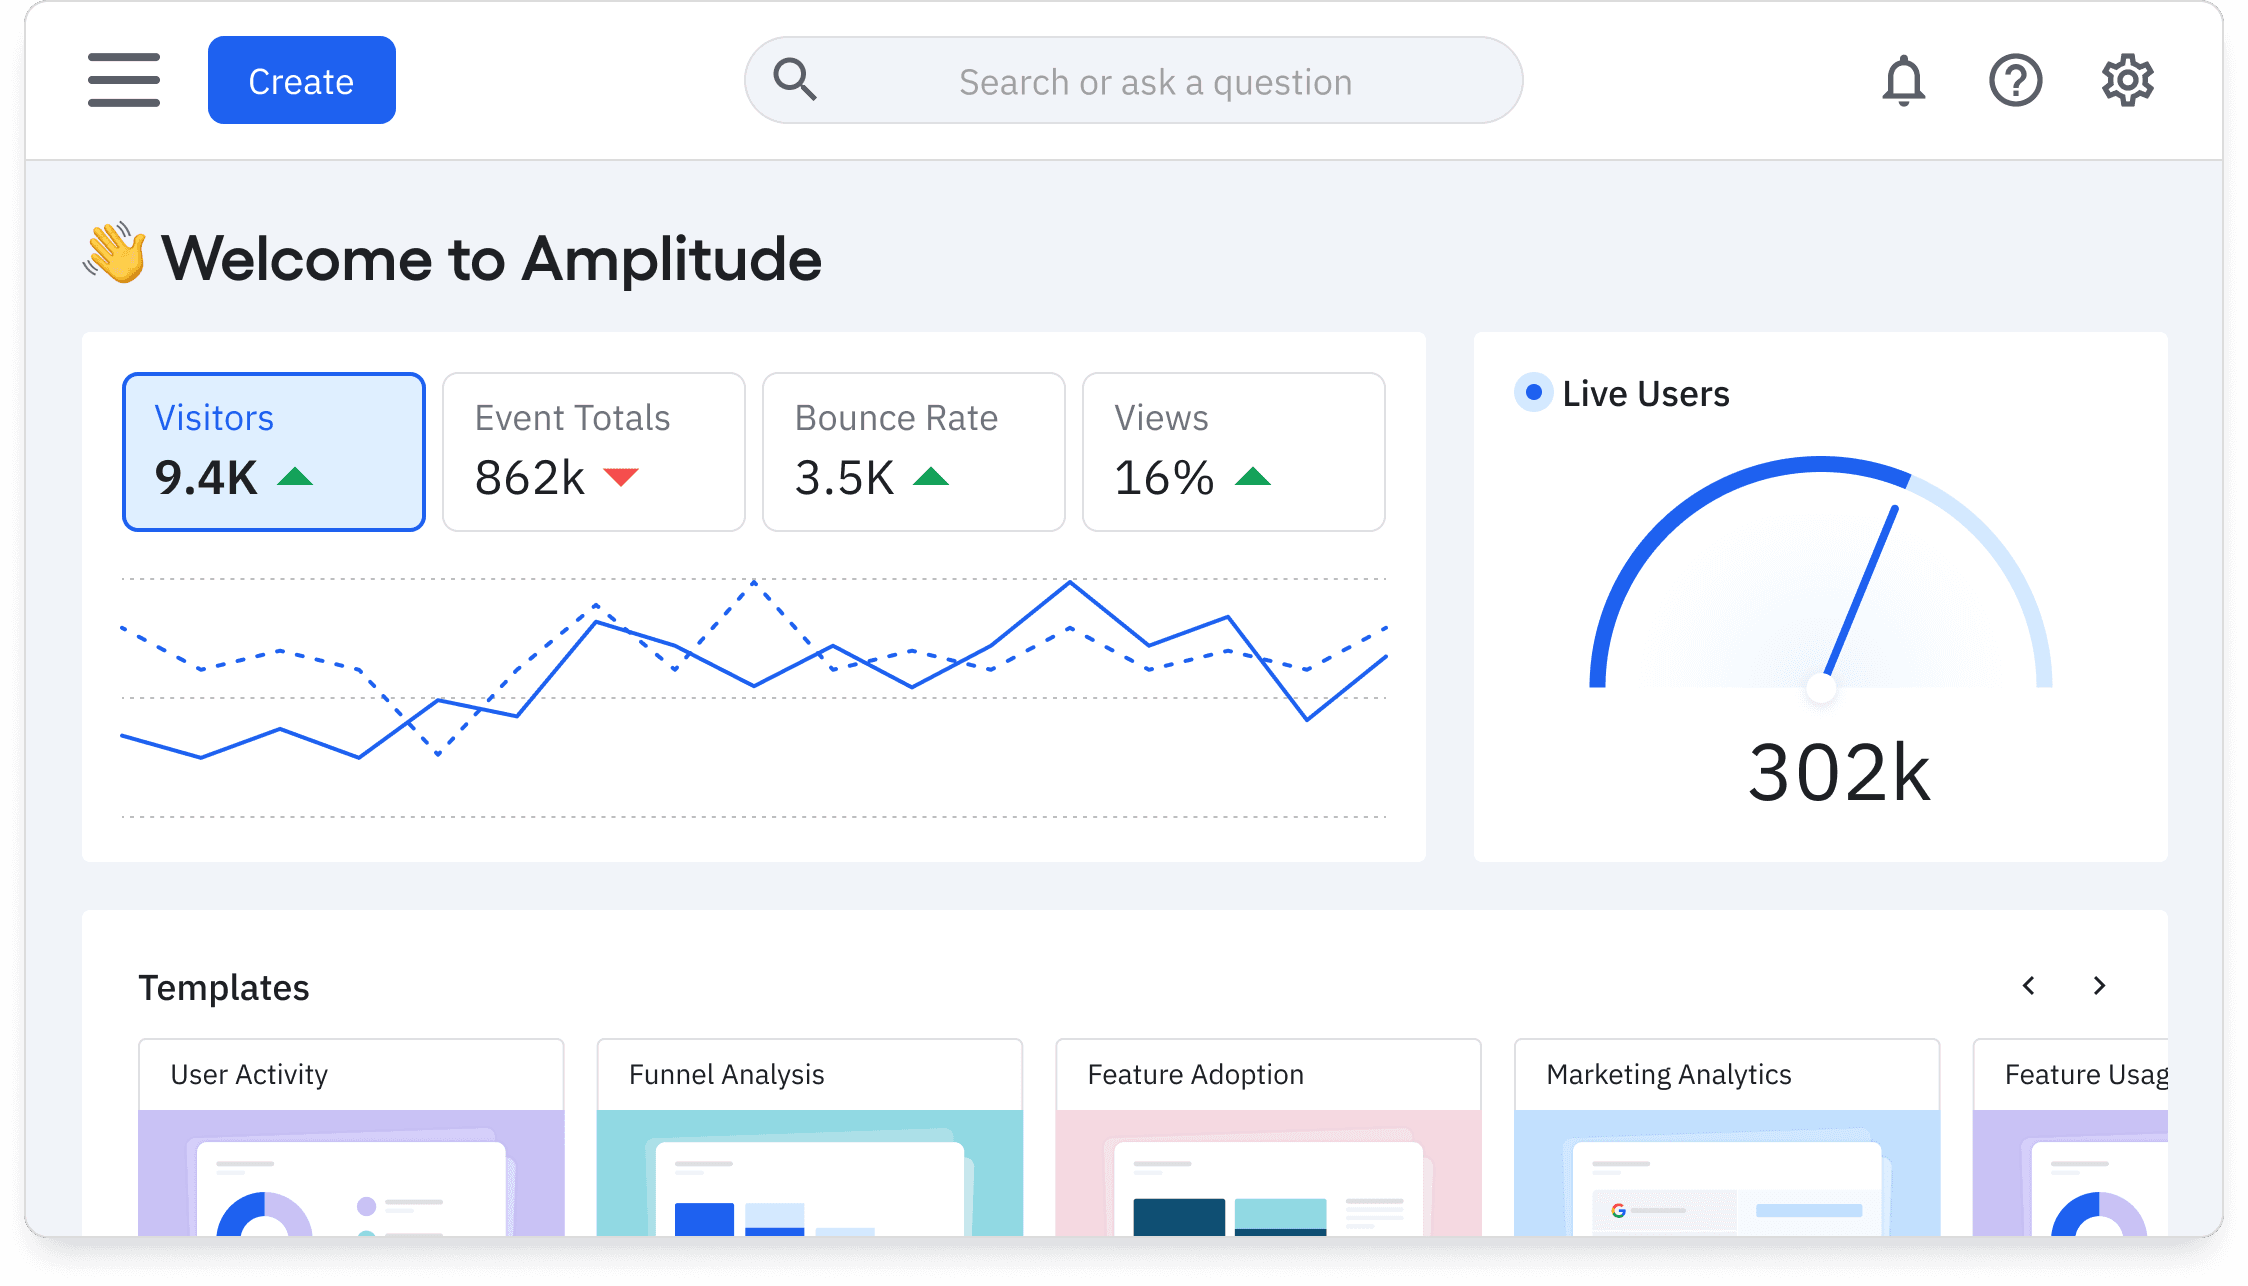Image resolution: width=2248 pixels, height=1286 pixels.
Task: Open the notifications bell
Action: click(1903, 80)
